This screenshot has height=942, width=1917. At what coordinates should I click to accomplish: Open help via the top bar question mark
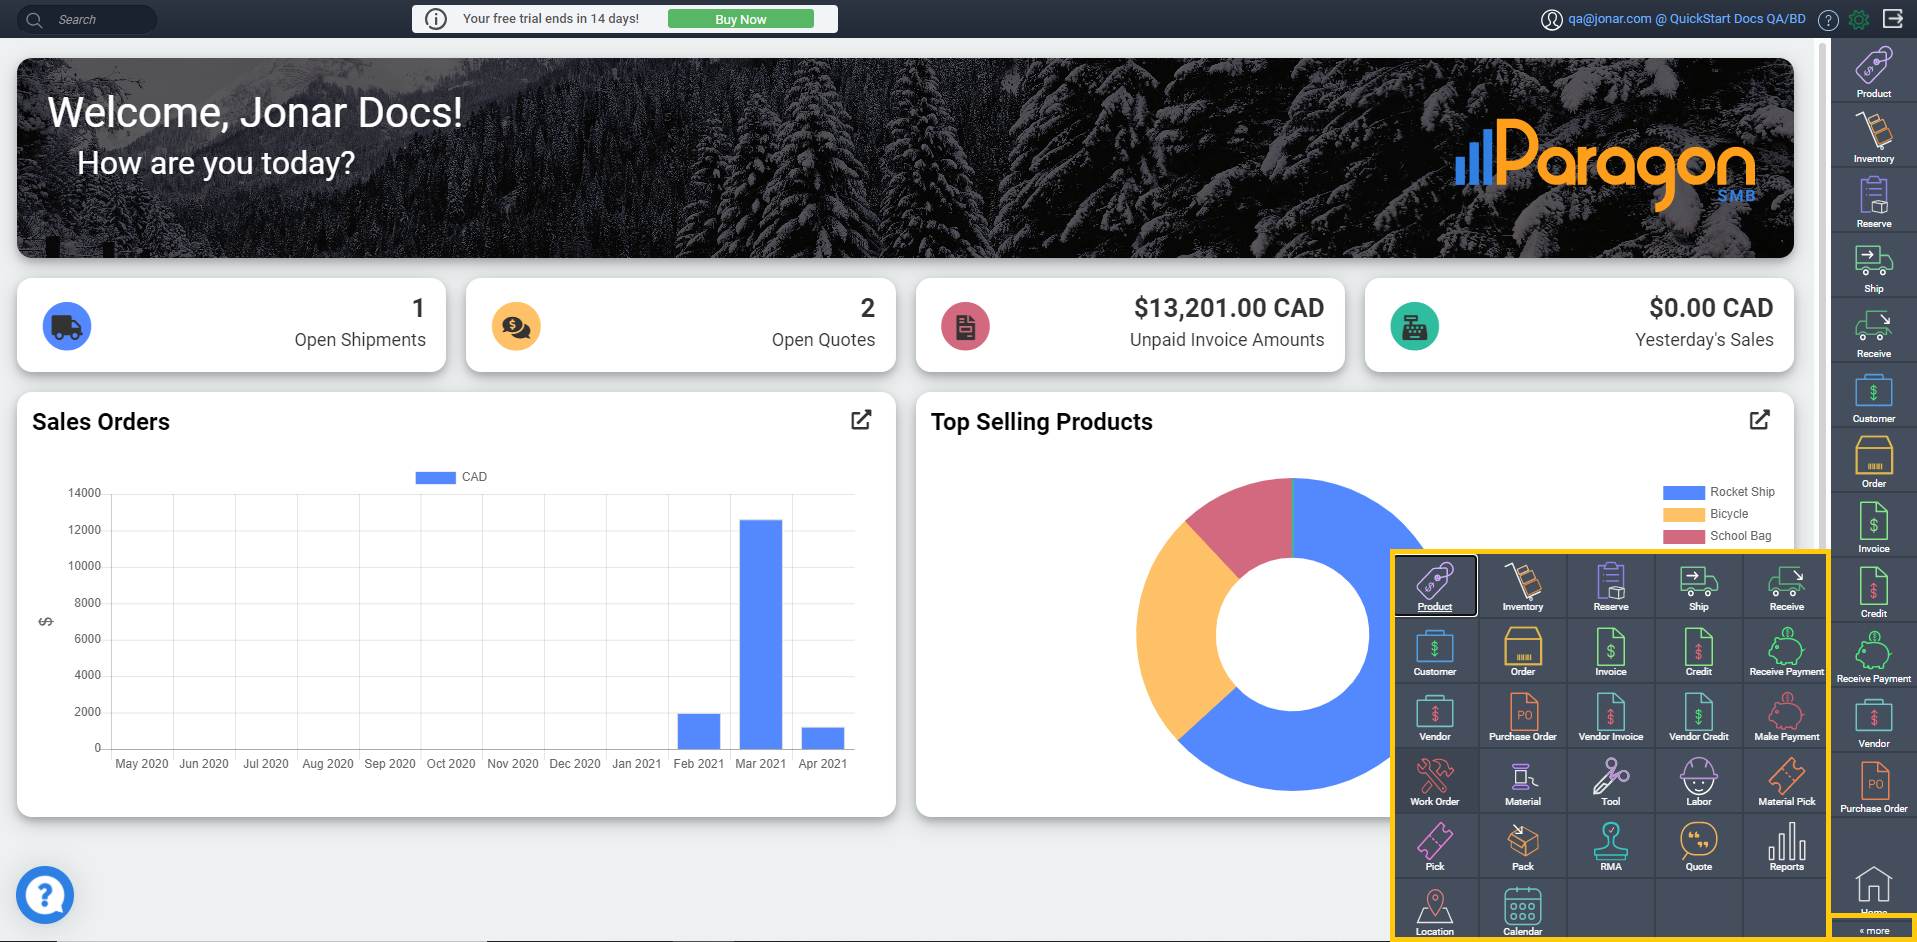(x=1828, y=20)
